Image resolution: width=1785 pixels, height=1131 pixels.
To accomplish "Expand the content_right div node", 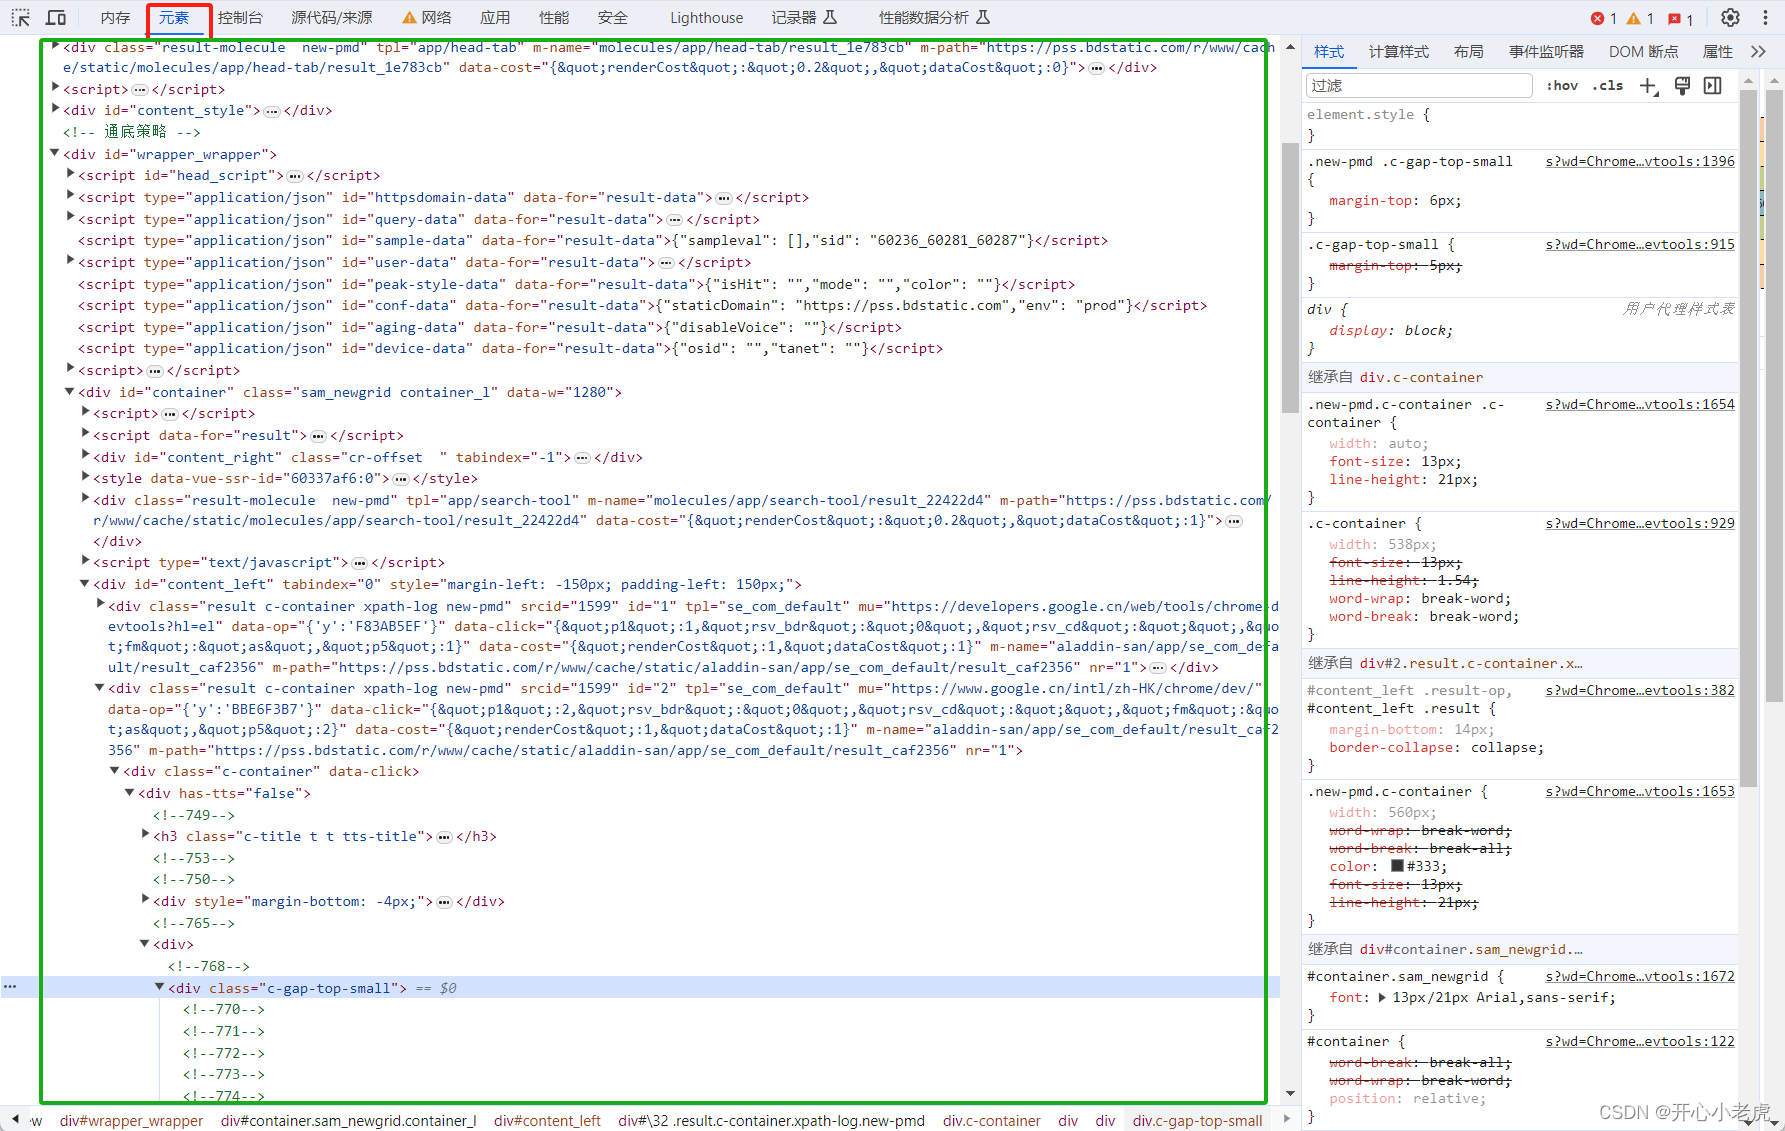I will (x=85, y=456).
